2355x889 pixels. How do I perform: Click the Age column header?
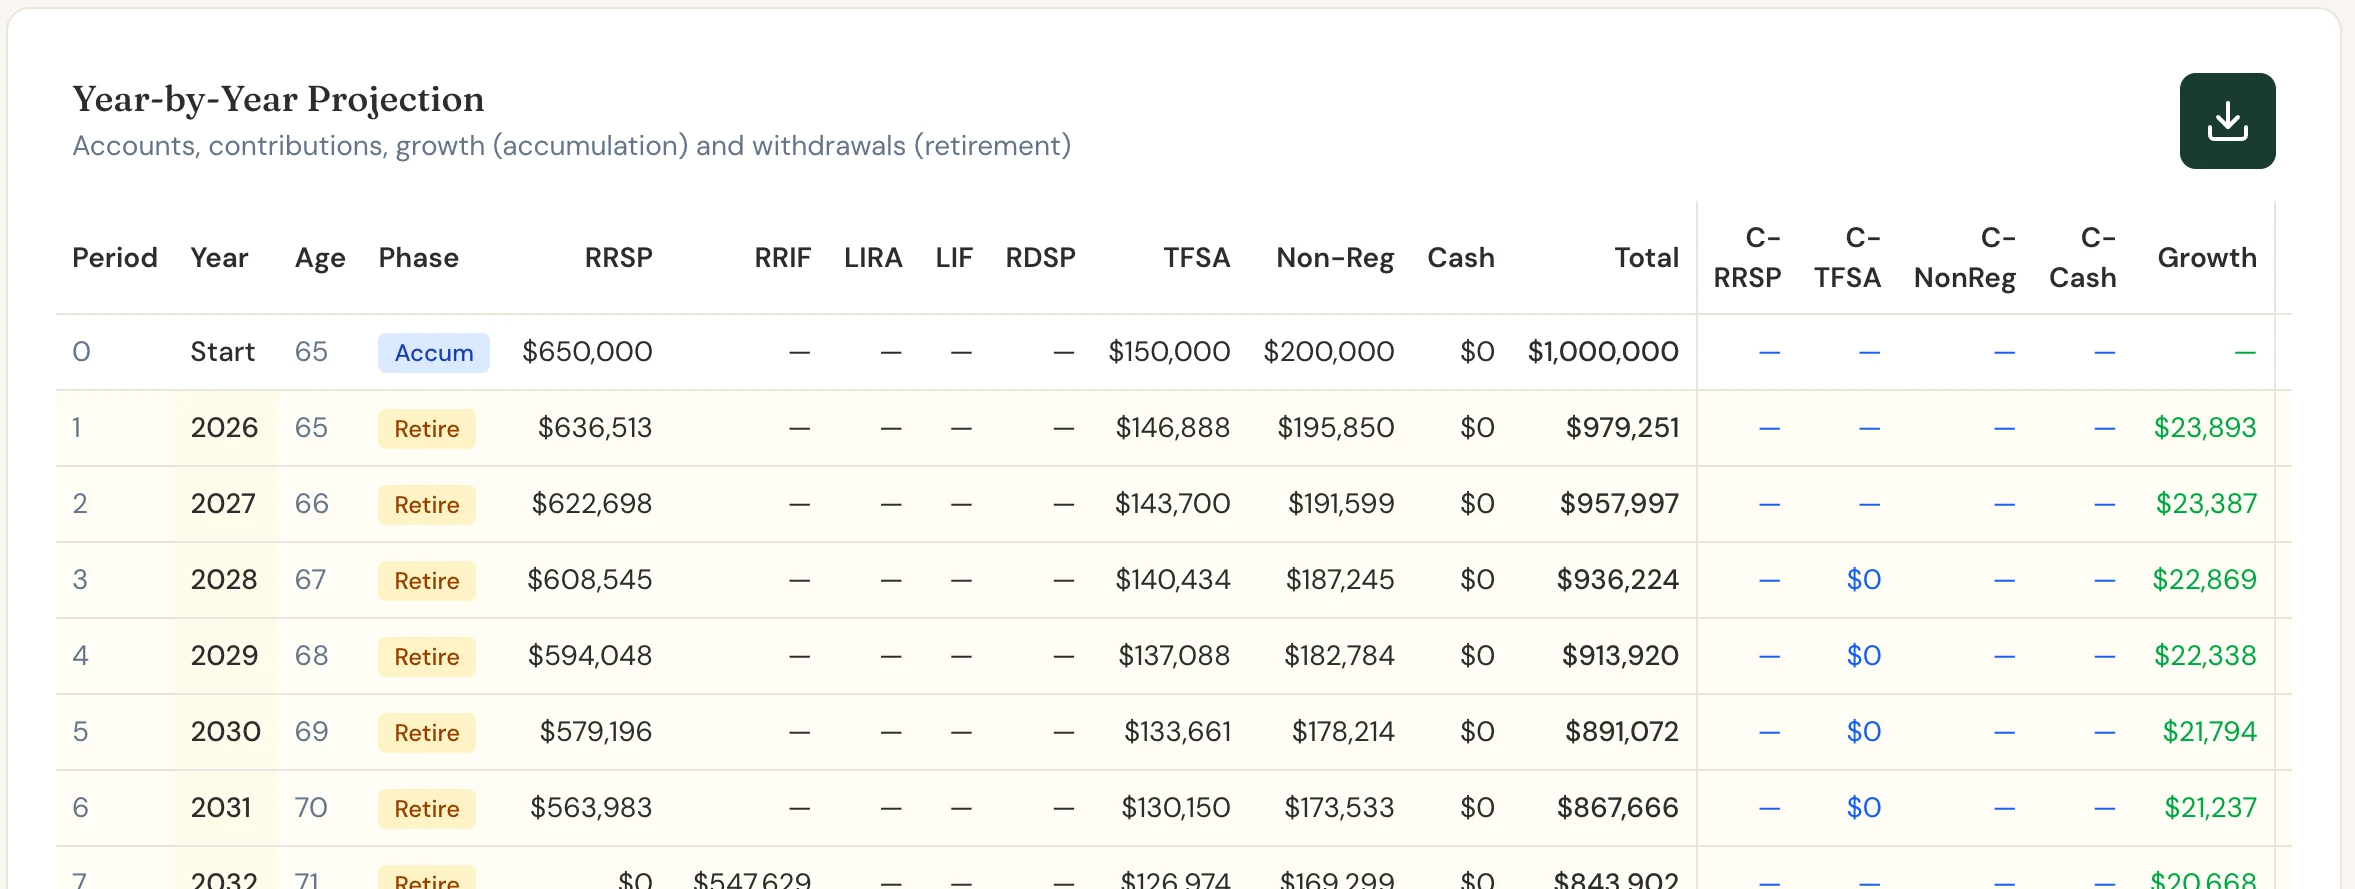[x=320, y=258]
